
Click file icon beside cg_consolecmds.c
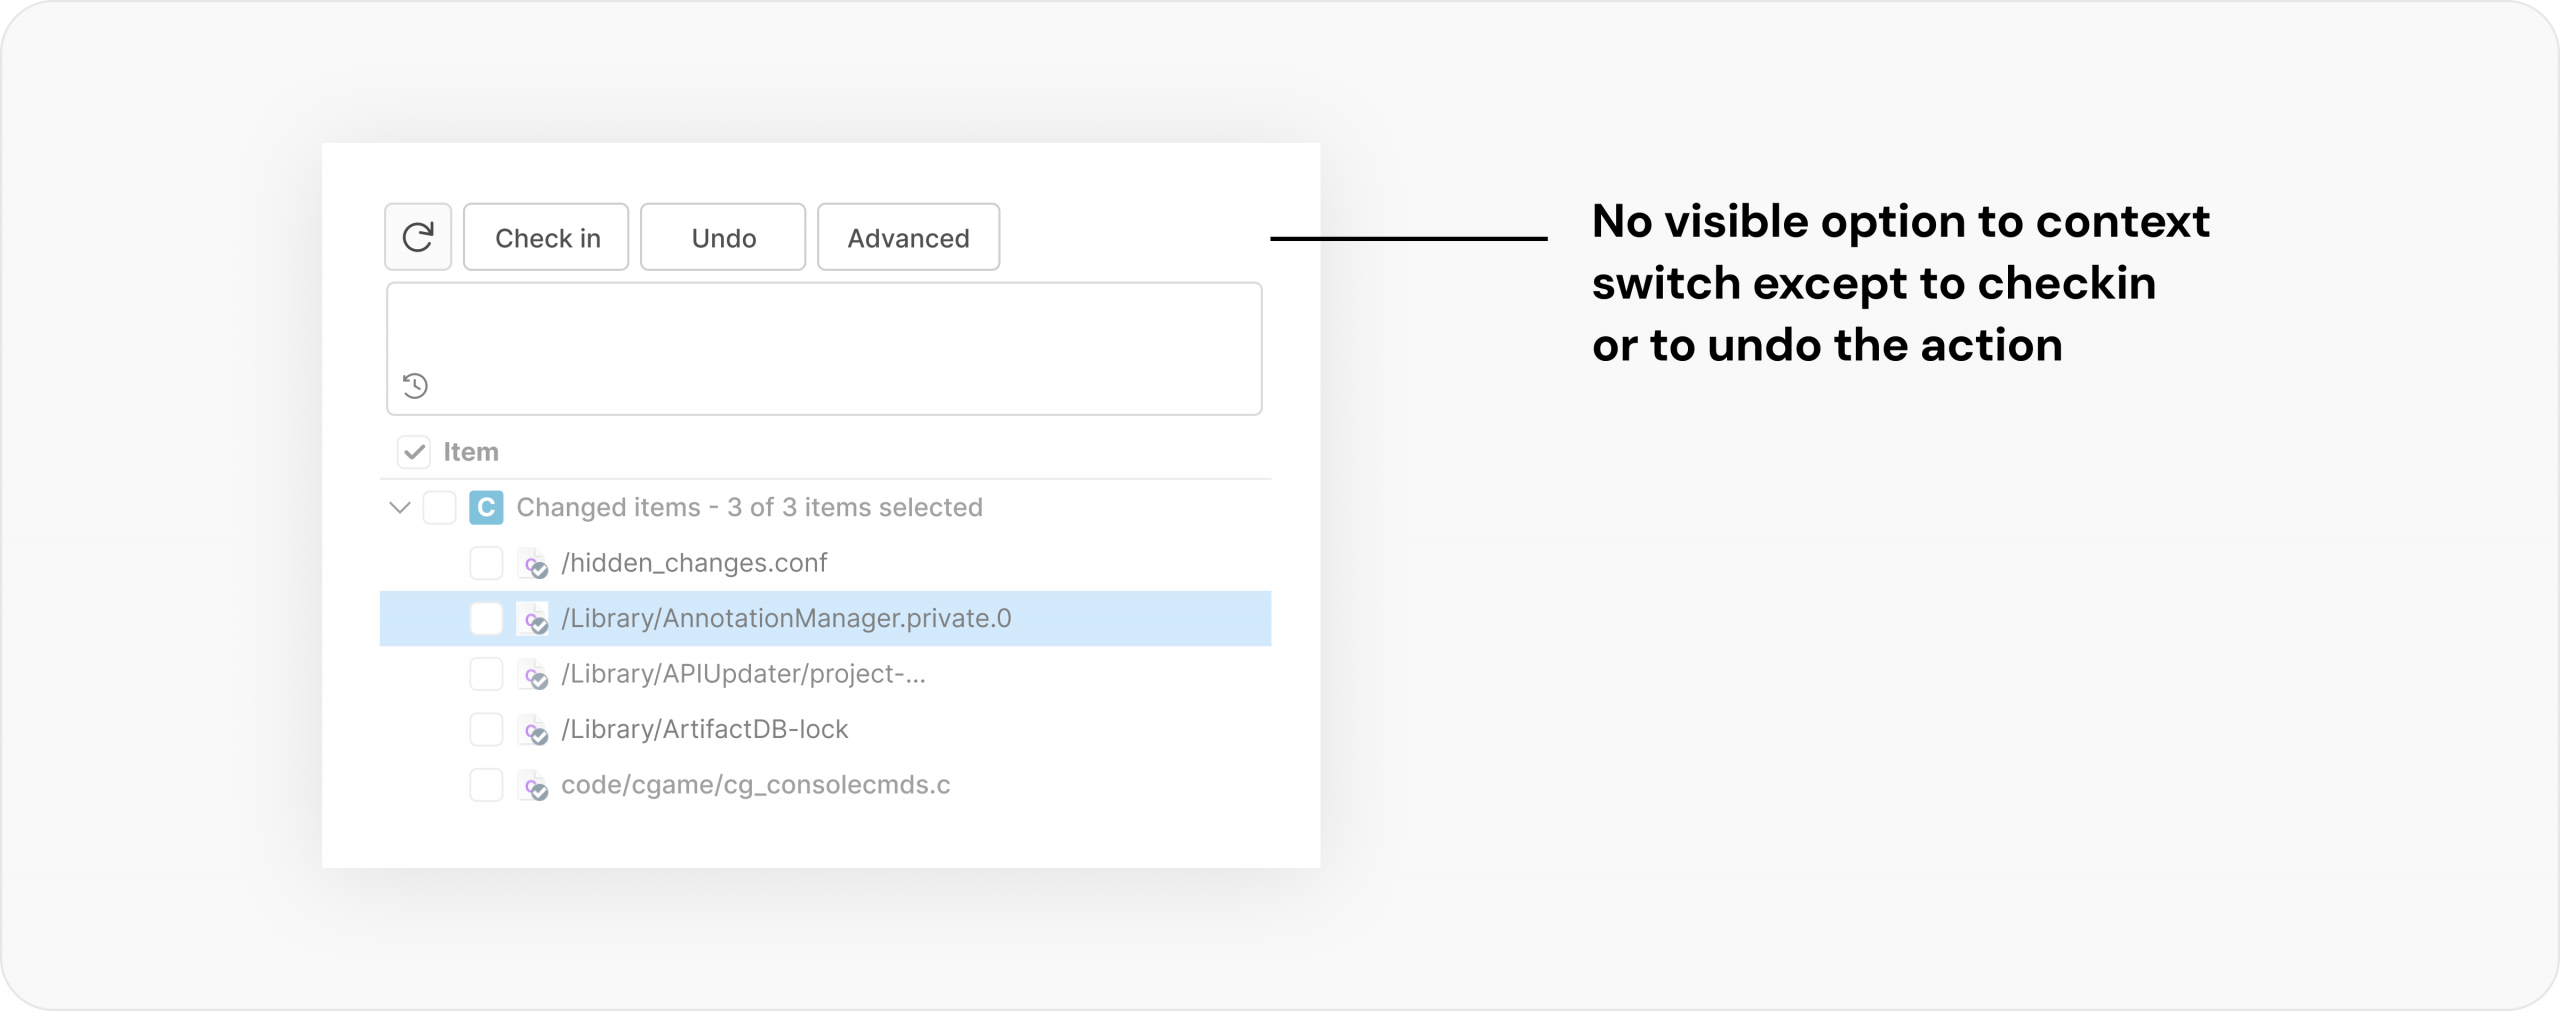point(533,785)
